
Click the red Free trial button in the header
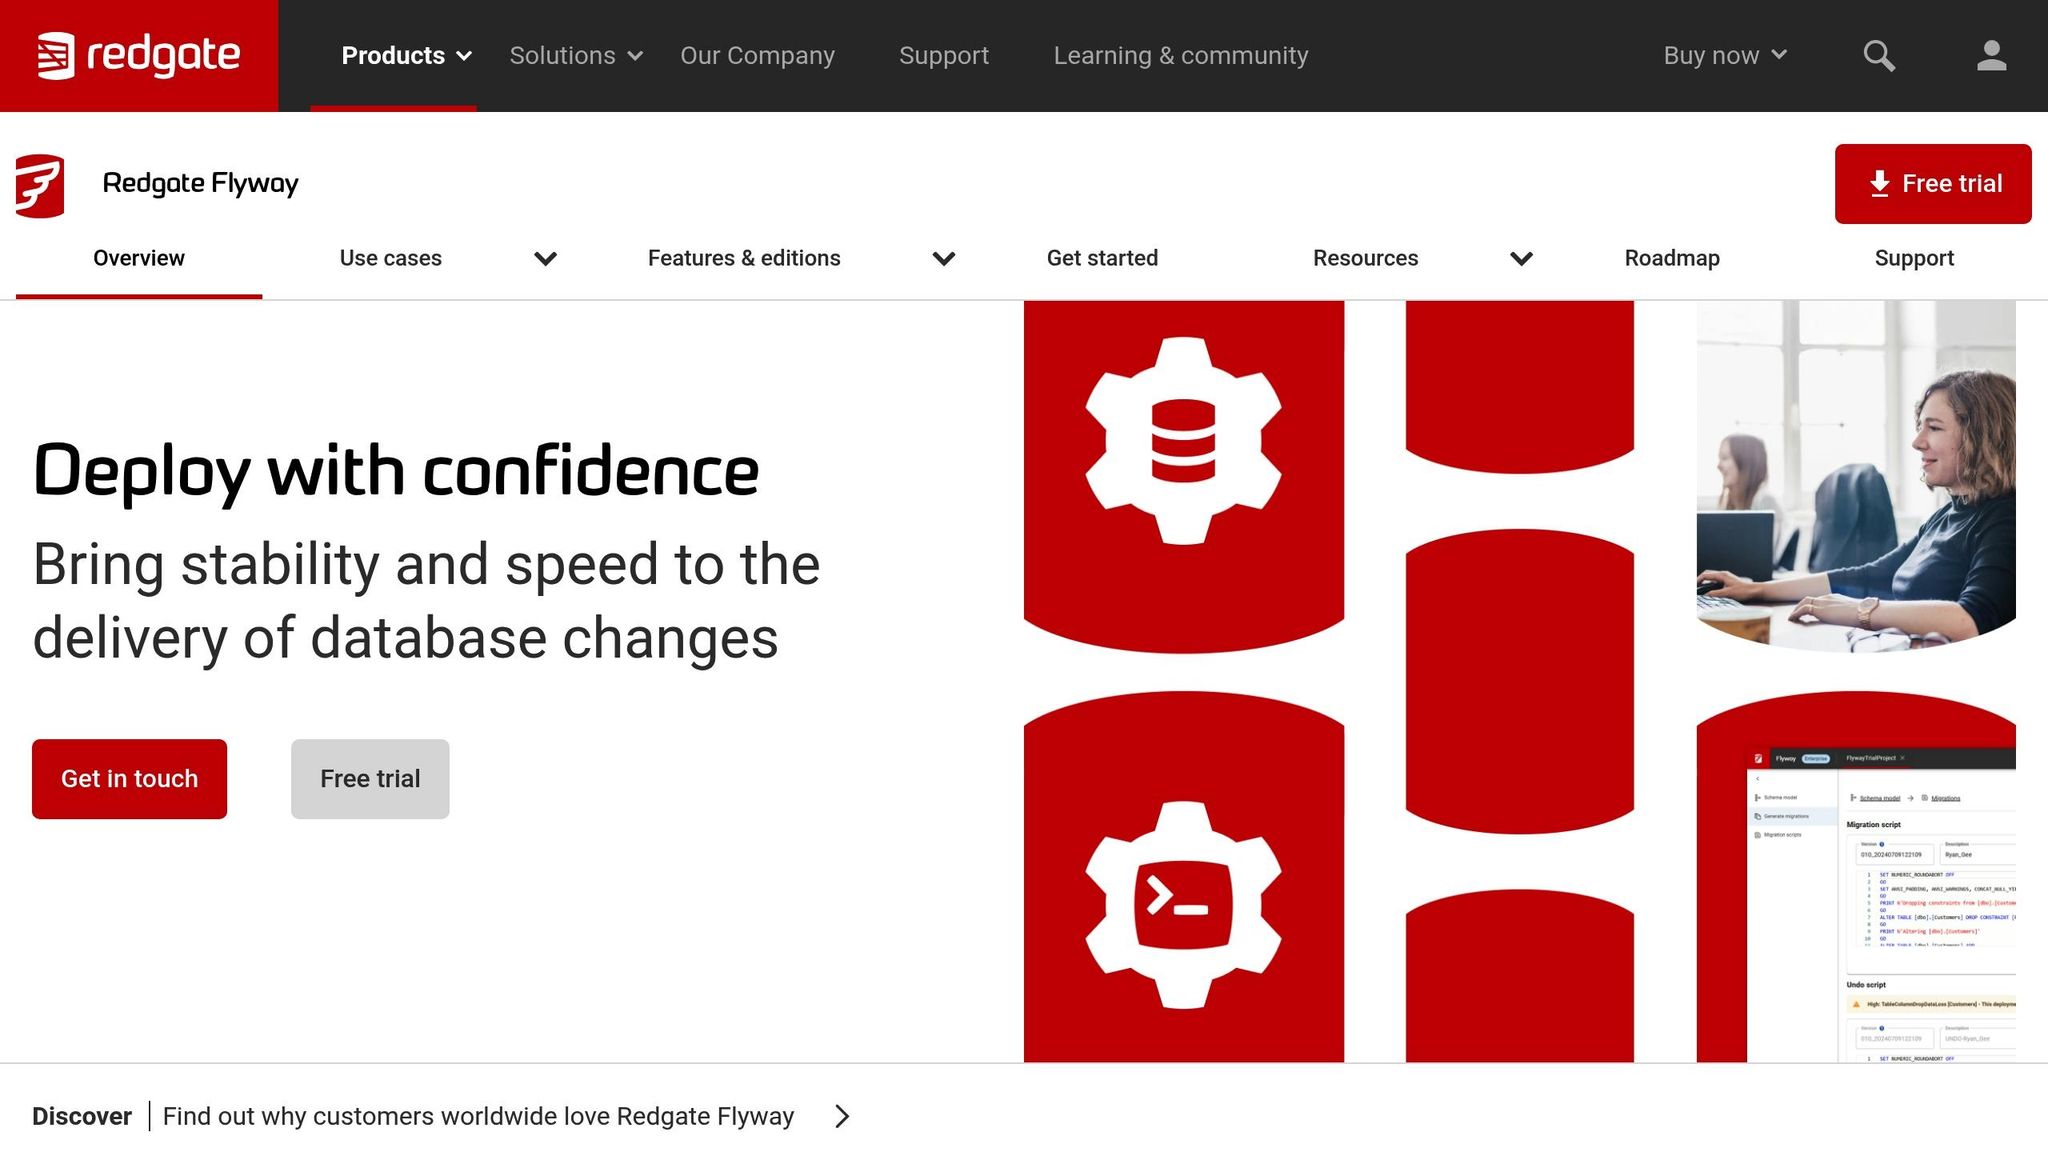[1932, 184]
